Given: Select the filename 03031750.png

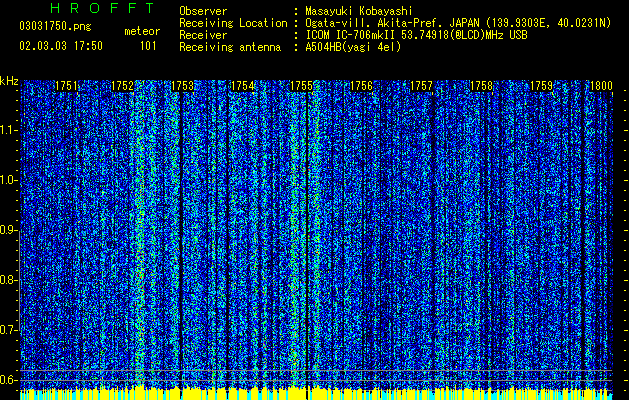Looking at the screenshot, I should click(55, 26).
